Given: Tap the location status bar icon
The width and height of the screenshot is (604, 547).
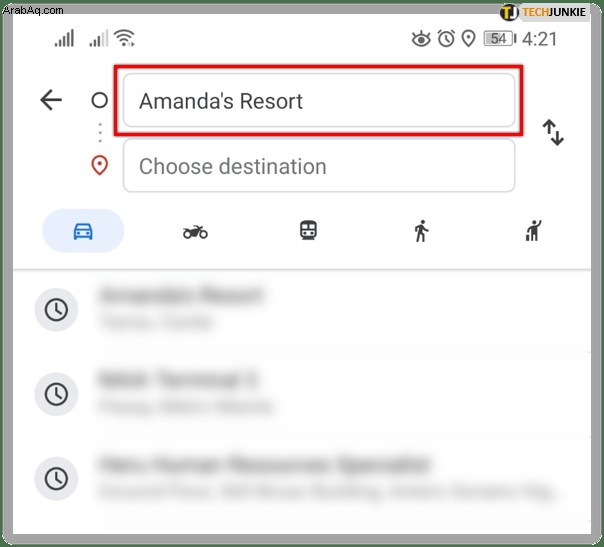Looking at the screenshot, I should pyautogui.click(x=468, y=39).
